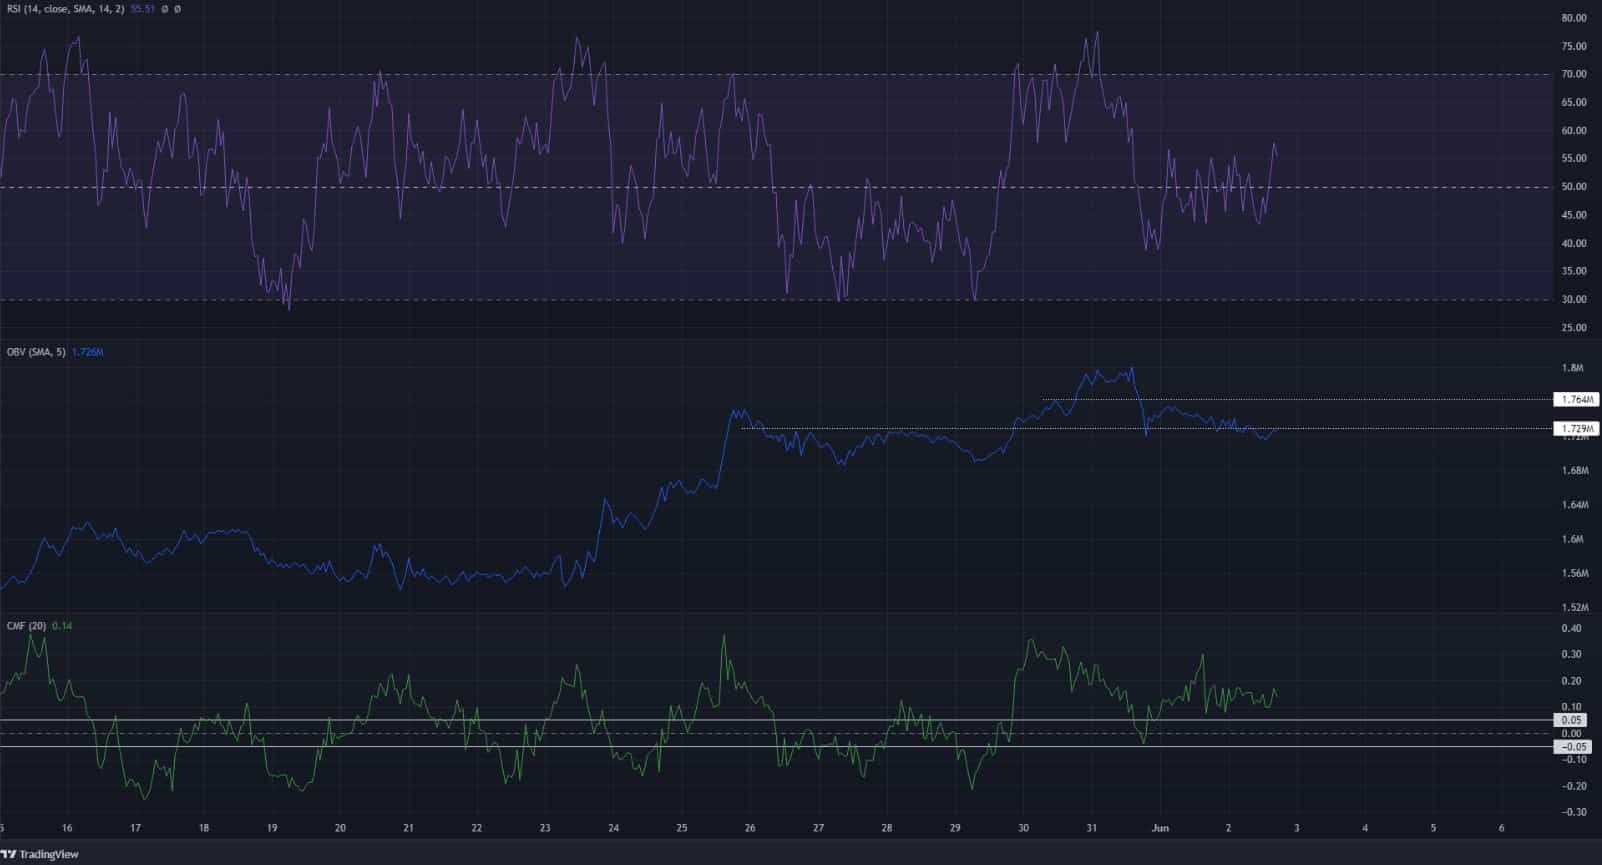Click the 25.00 label on the RSI scale
This screenshot has height=865, width=1602.
pos(1573,328)
